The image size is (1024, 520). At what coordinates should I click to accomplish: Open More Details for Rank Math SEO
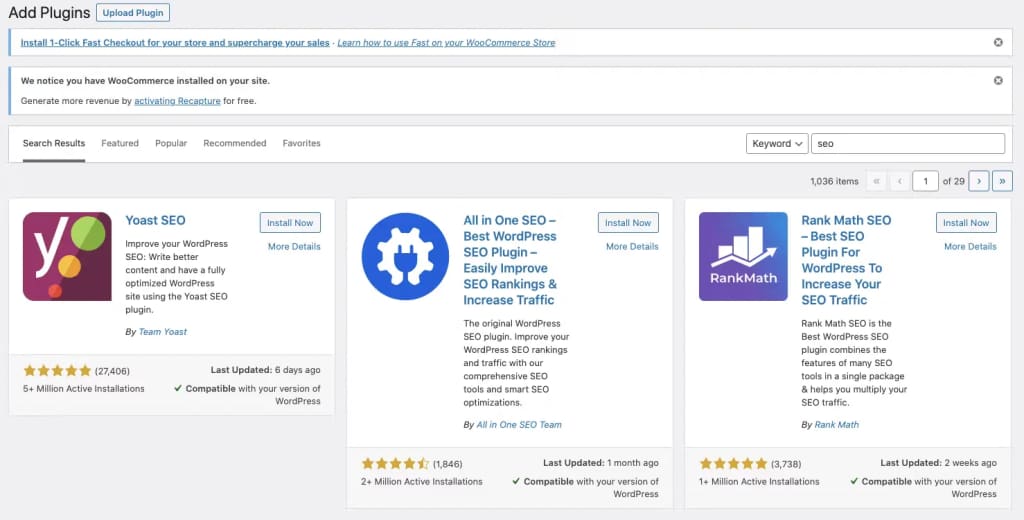click(x=970, y=246)
